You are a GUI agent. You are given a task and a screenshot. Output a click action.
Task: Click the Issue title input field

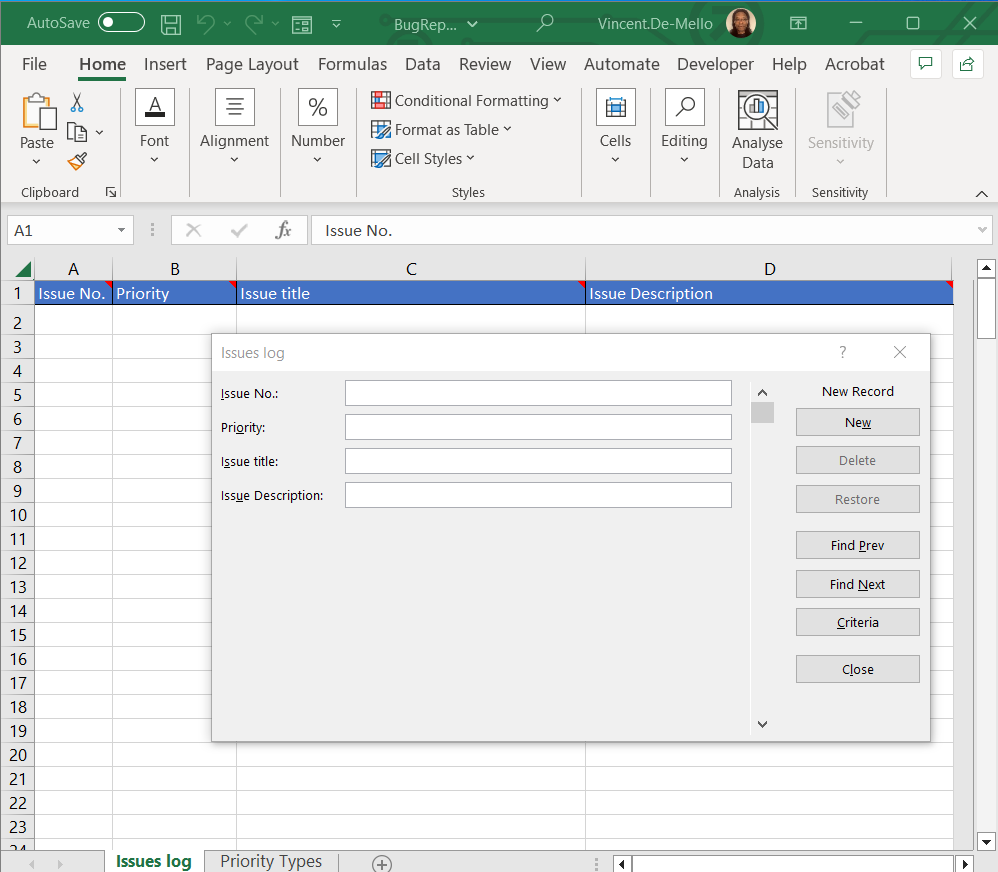pyautogui.click(x=538, y=461)
